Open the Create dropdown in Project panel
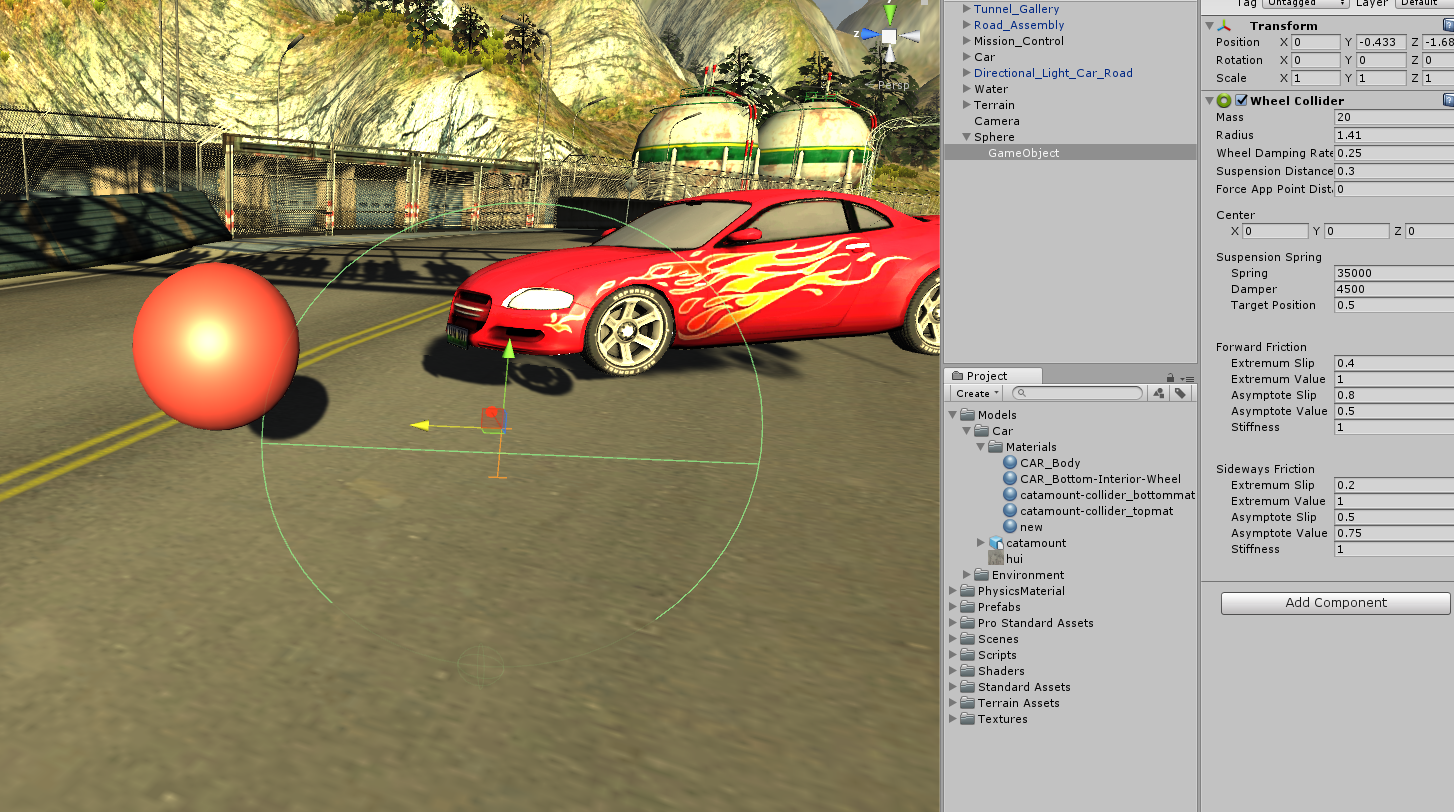The image size is (1454, 812). (978, 394)
